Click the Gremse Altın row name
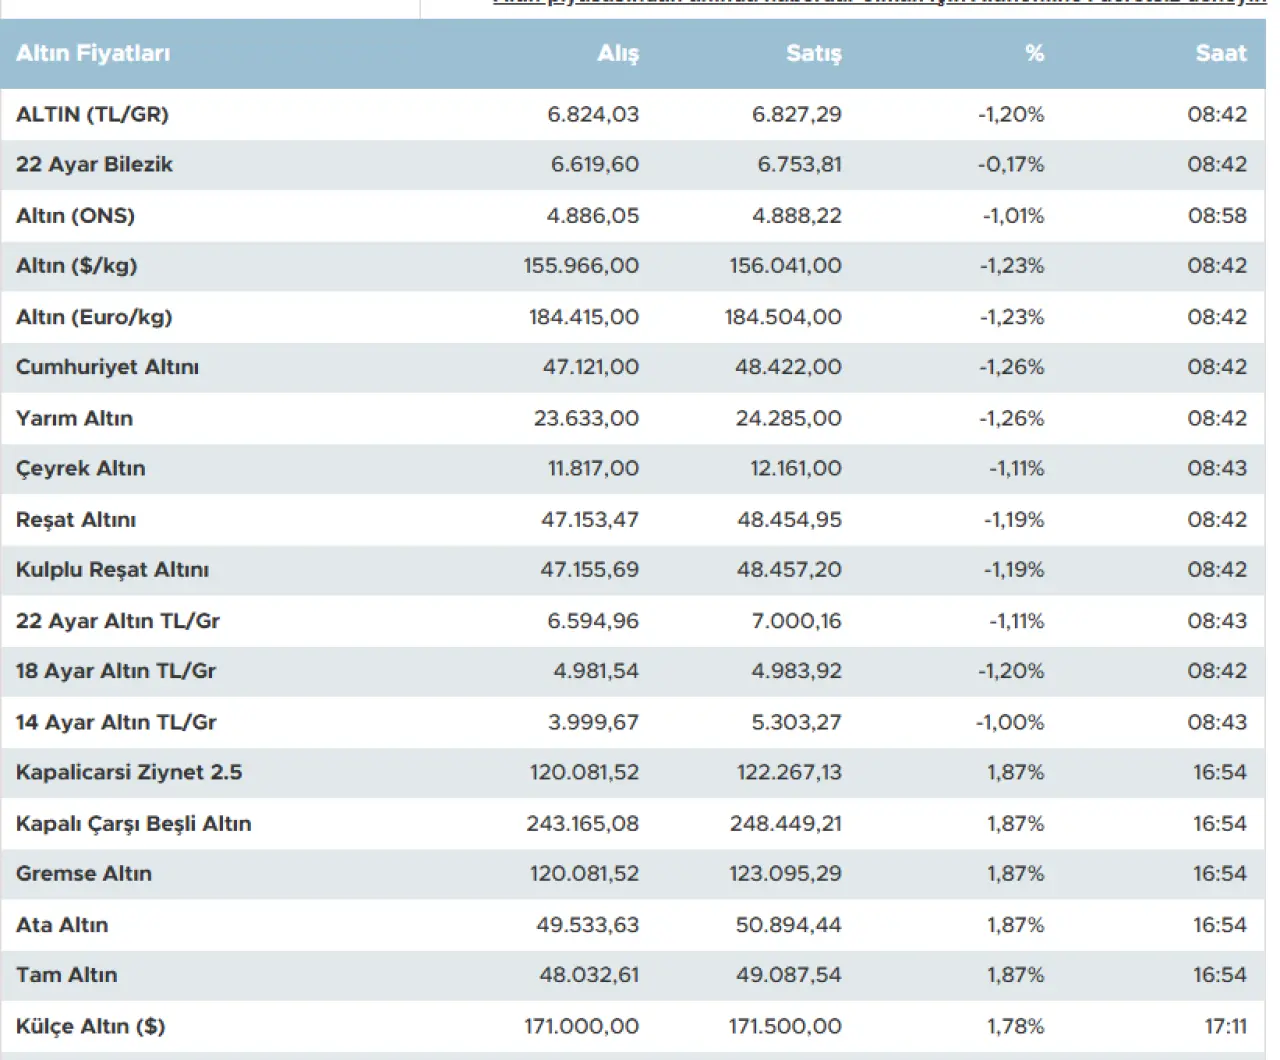The width and height of the screenshot is (1280, 1060). tap(84, 873)
